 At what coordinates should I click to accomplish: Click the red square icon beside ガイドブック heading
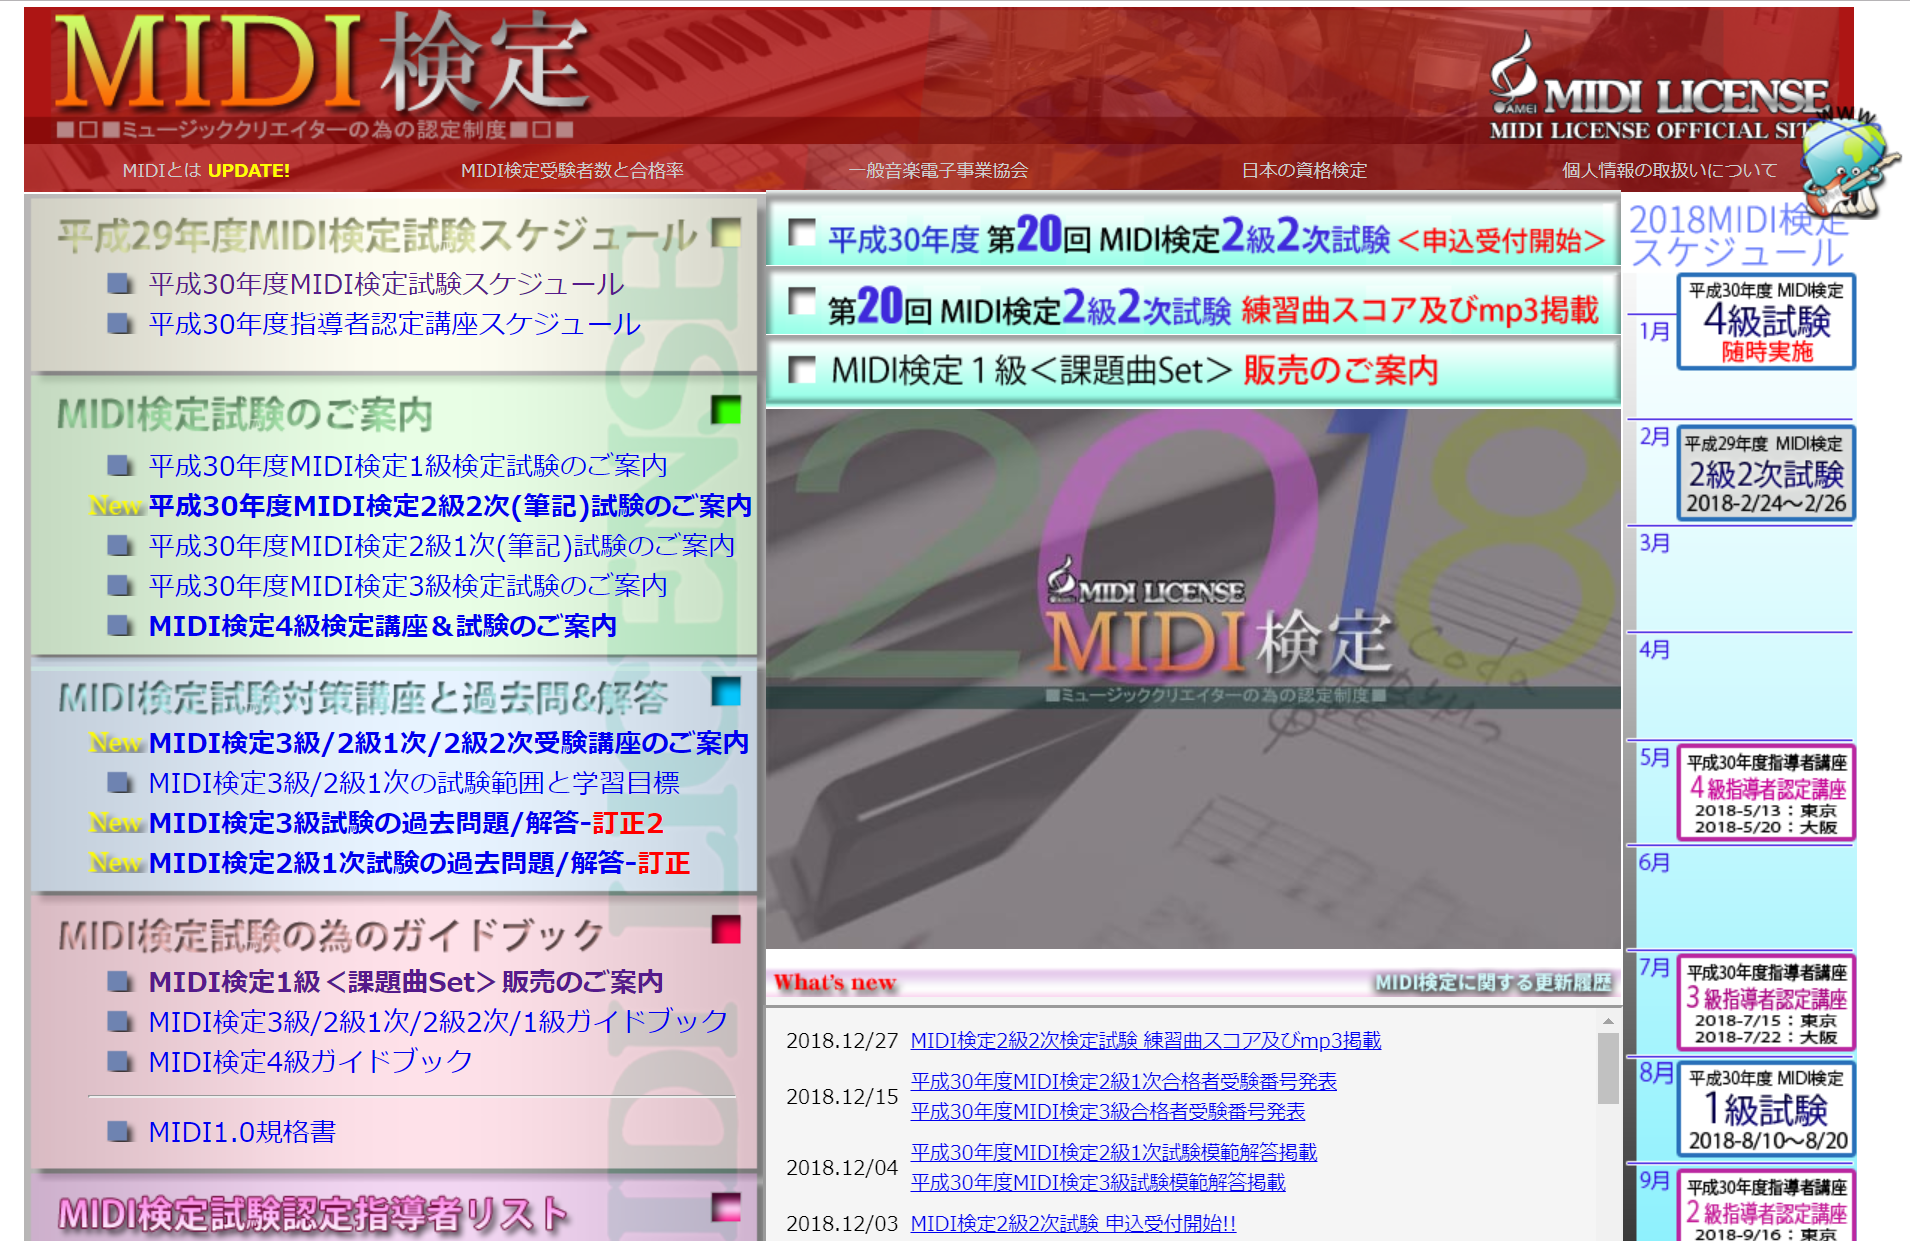pyautogui.click(x=727, y=930)
